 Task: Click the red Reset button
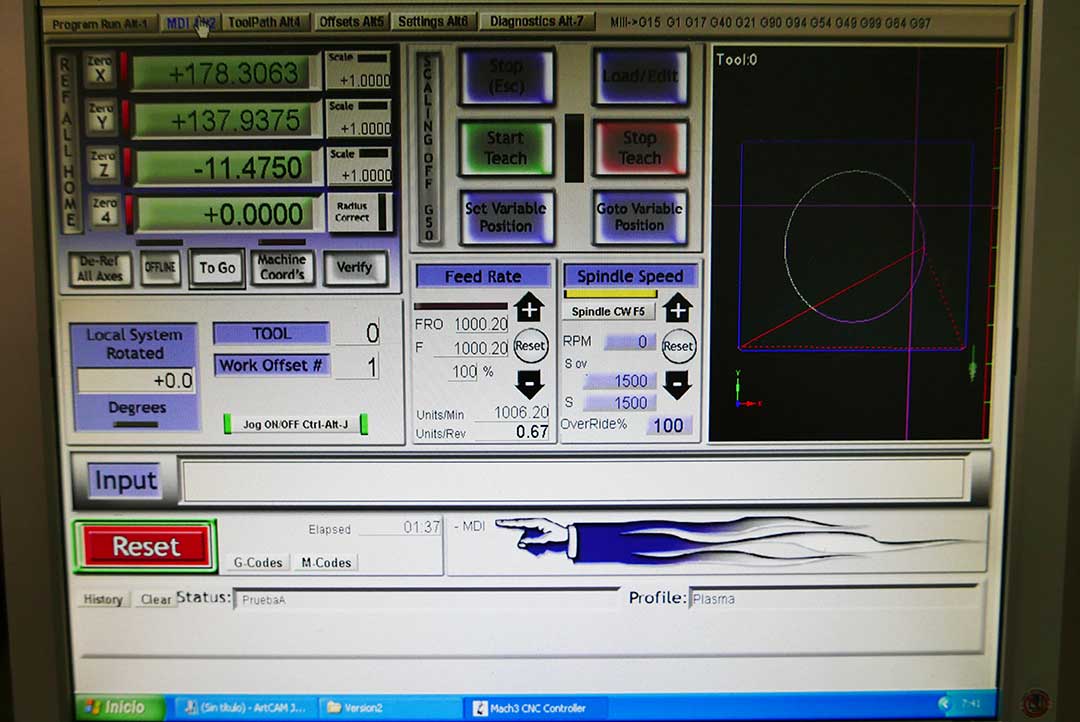[146, 546]
